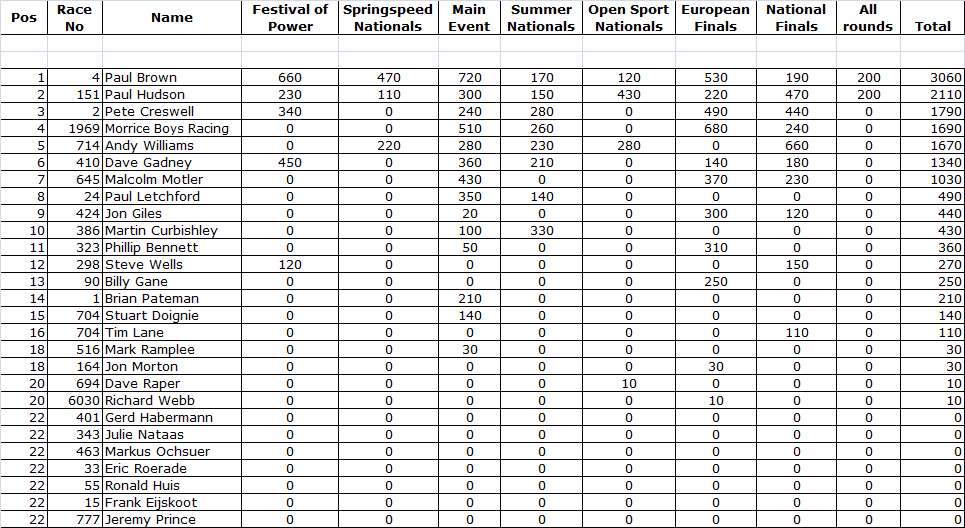965x528 pixels.
Task: Select Martin Curbishley's Summer Nationals score 330
Action: [x=541, y=230]
